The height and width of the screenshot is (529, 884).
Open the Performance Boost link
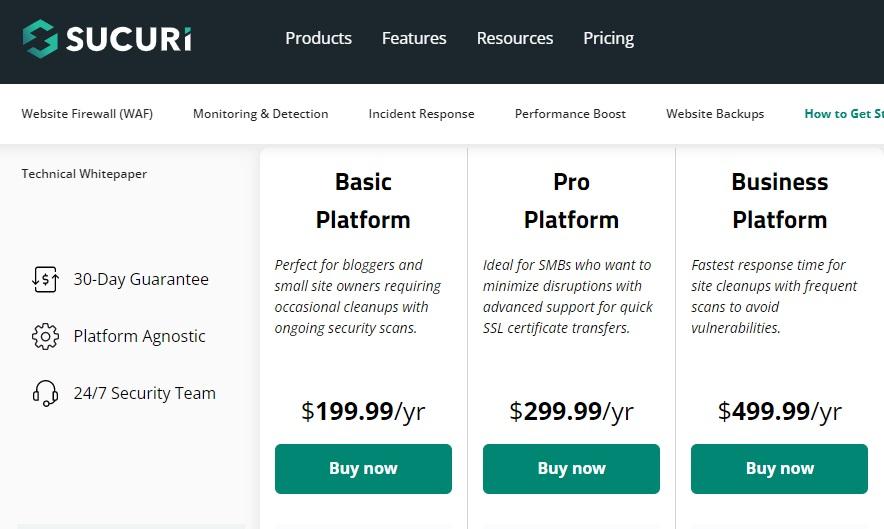tap(570, 114)
